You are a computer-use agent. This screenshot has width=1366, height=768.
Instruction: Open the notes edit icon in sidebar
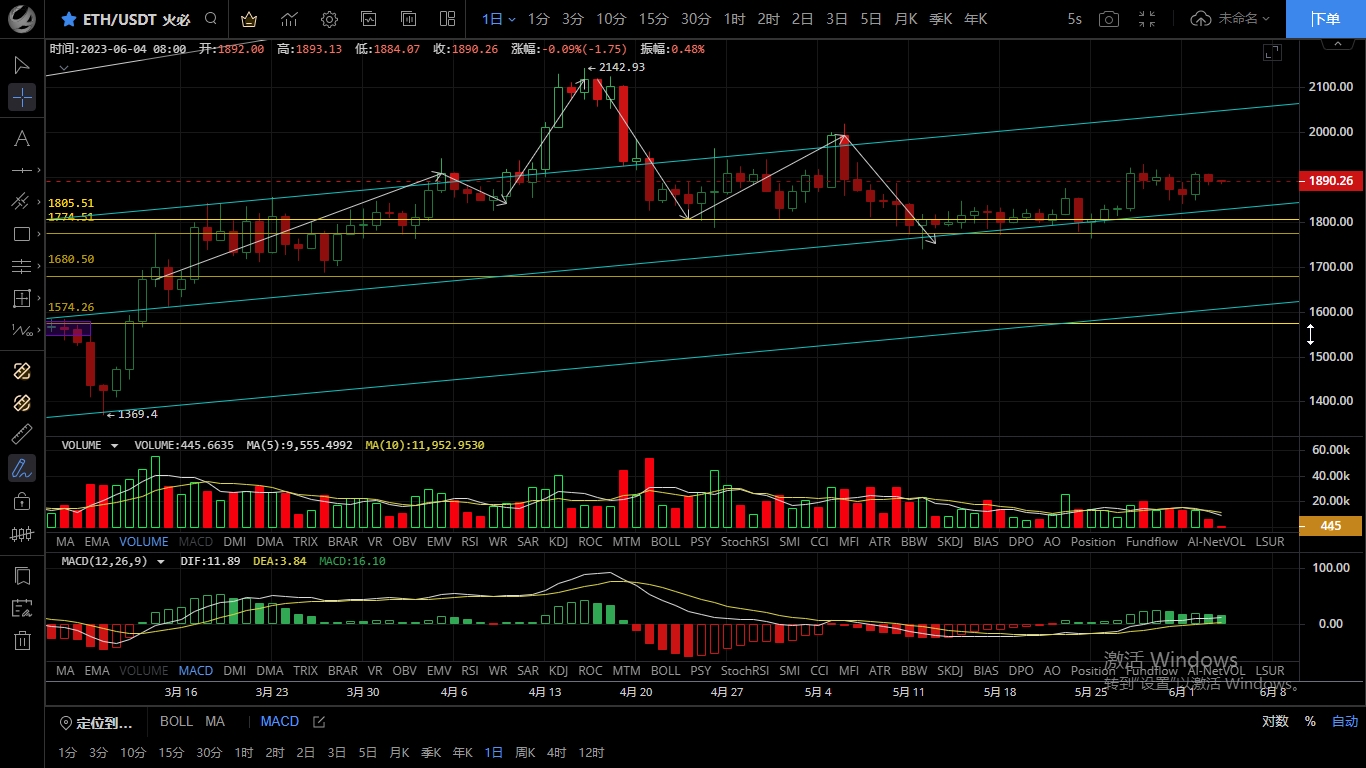click(x=22, y=608)
